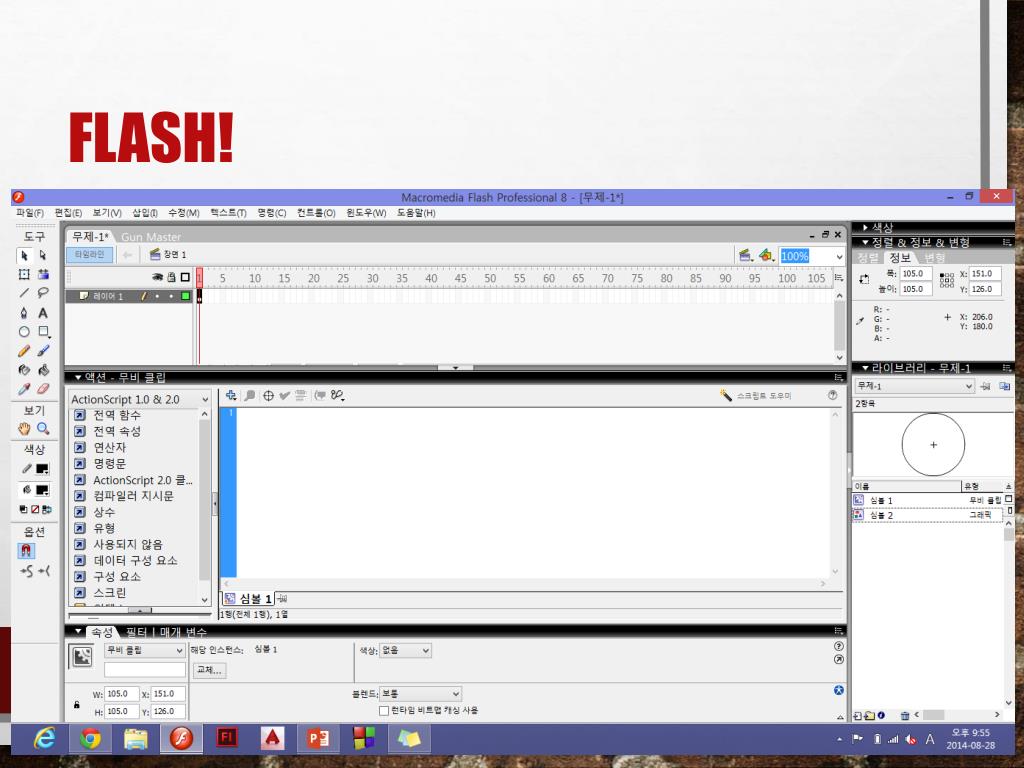
Task: Switch to the 필터 tab
Action: click(136, 632)
